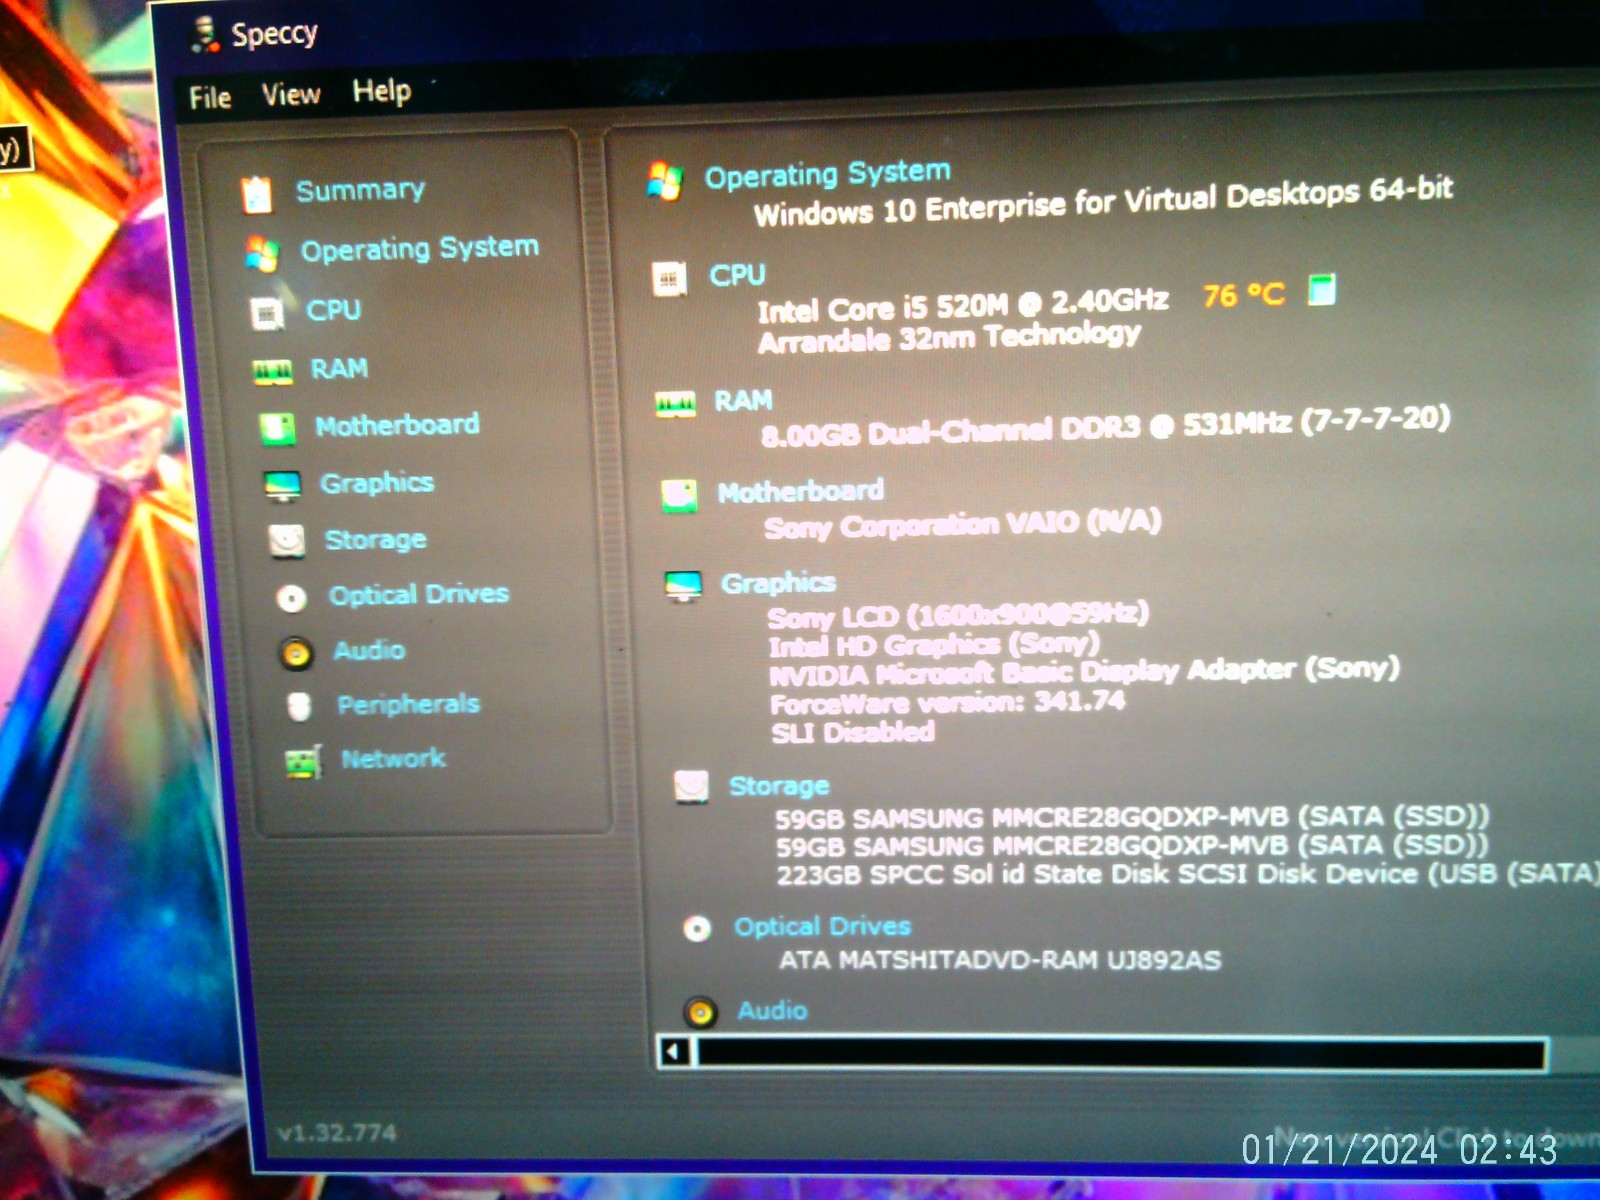Open Summary section in sidebar

click(360, 189)
